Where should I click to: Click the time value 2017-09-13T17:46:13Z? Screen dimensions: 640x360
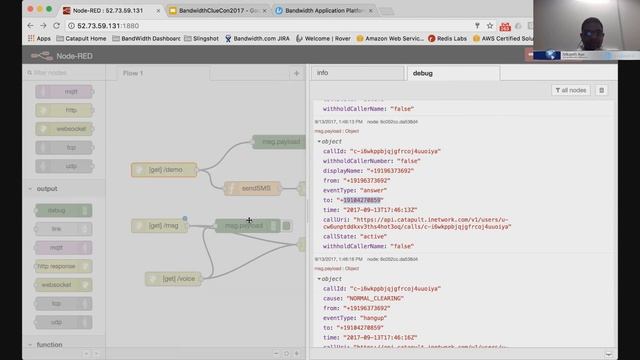[380, 210]
